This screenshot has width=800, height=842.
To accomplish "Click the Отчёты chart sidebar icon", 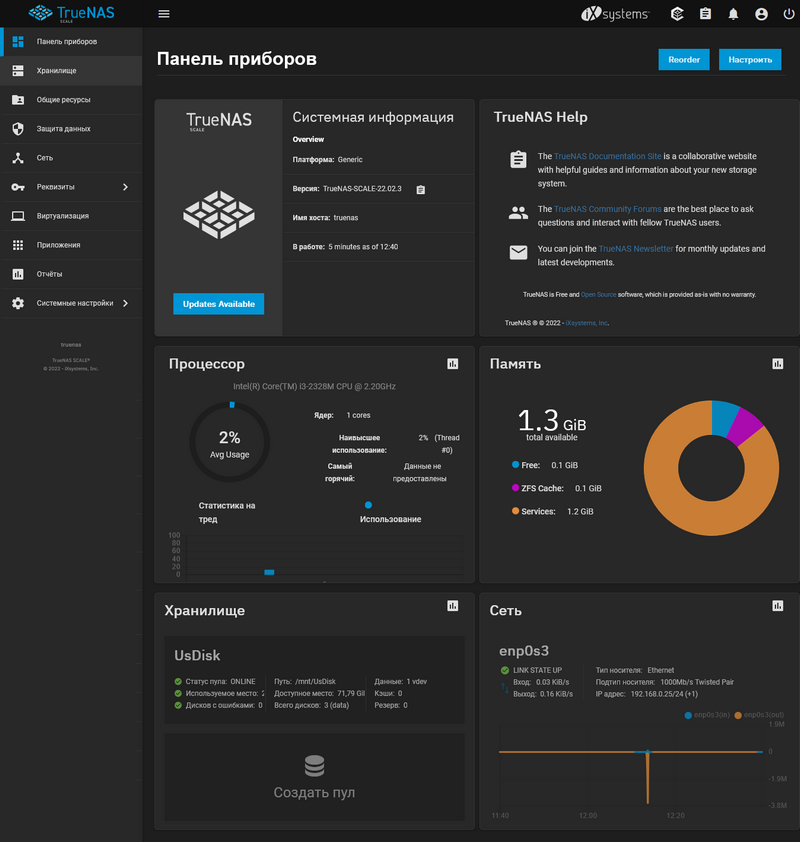I will tap(18, 274).
